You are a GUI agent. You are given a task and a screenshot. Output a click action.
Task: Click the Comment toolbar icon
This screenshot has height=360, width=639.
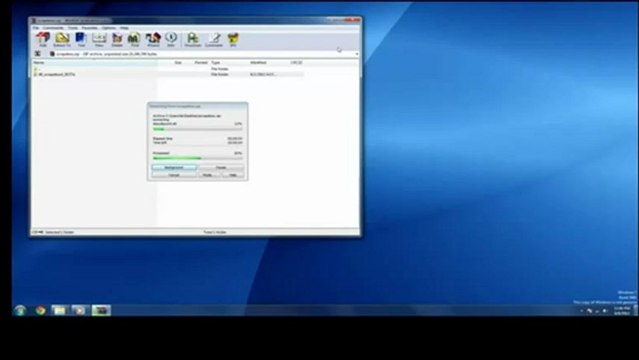point(214,39)
